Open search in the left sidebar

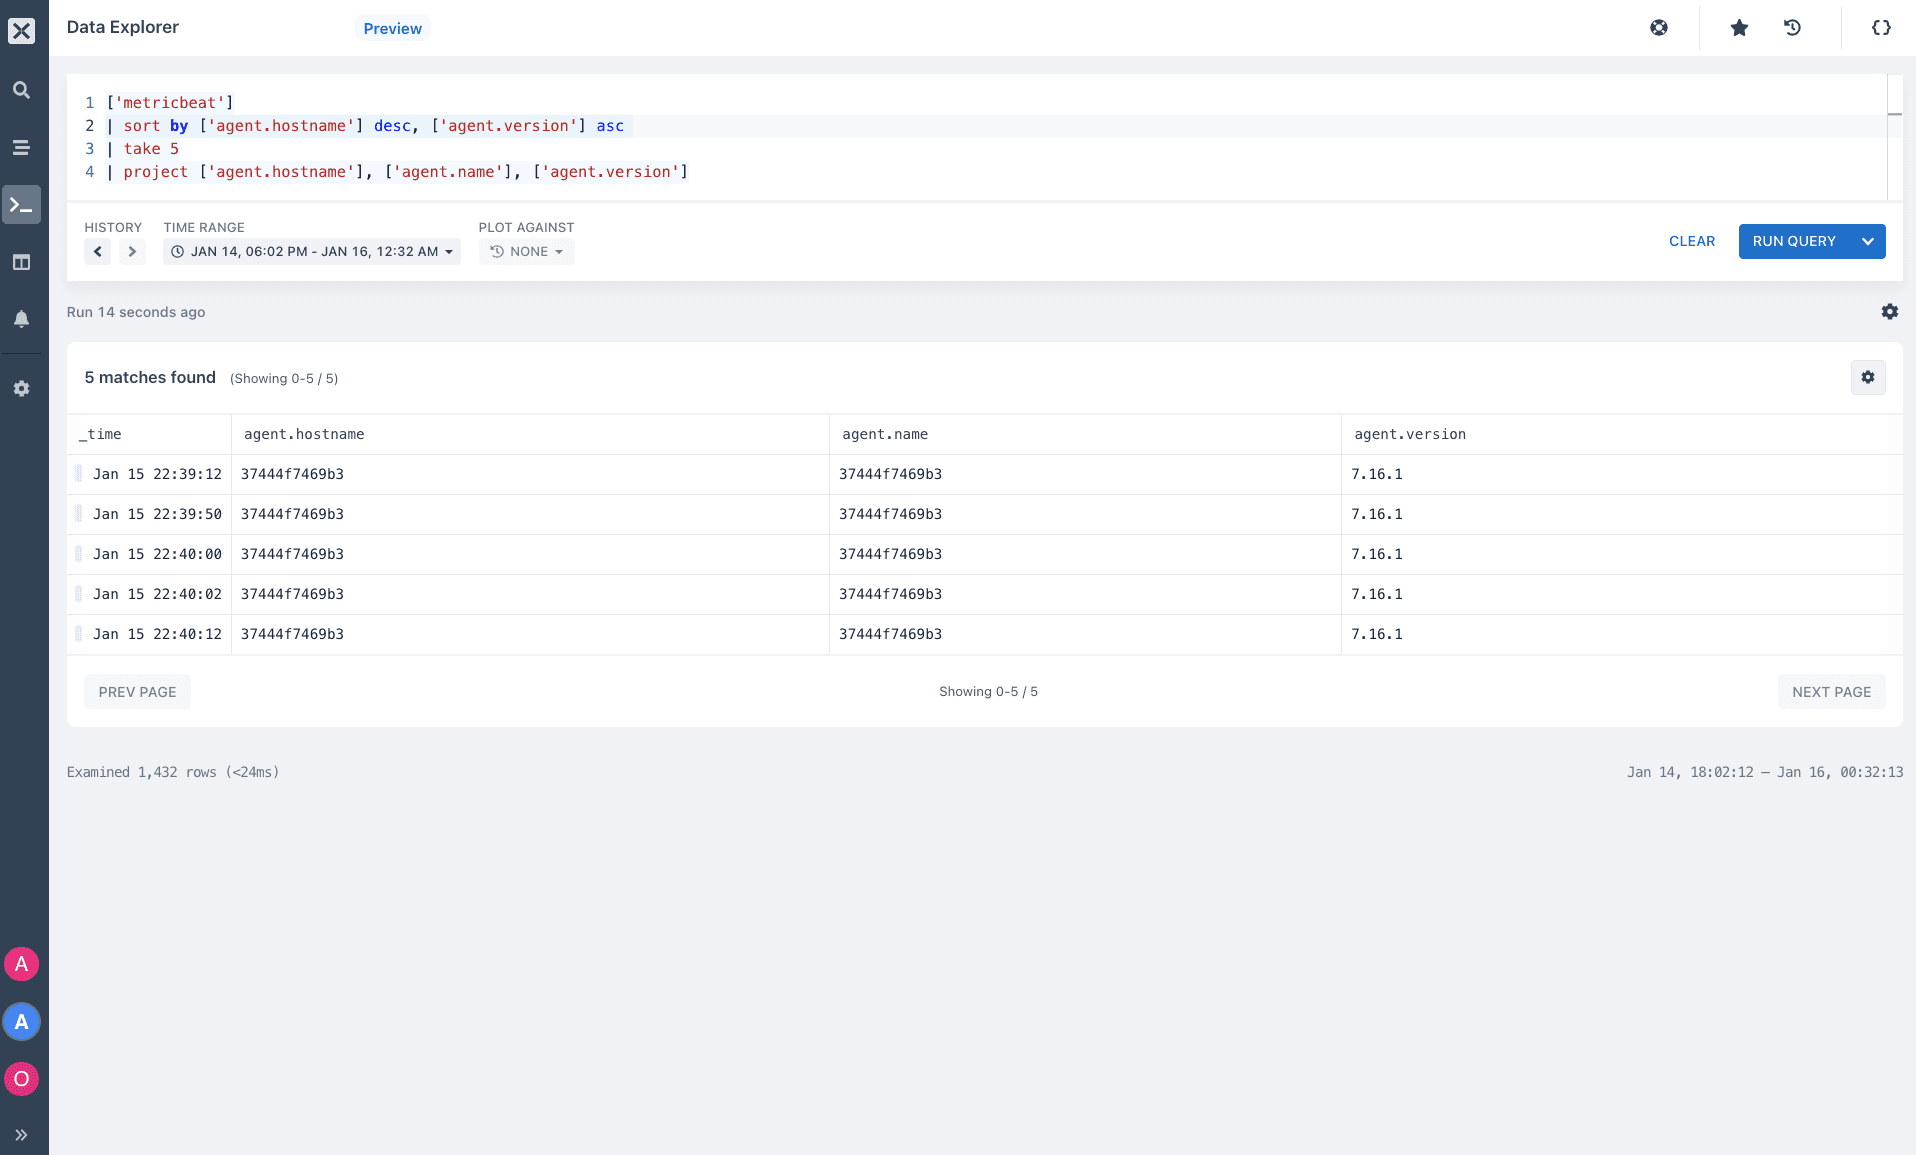click(21, 90)
